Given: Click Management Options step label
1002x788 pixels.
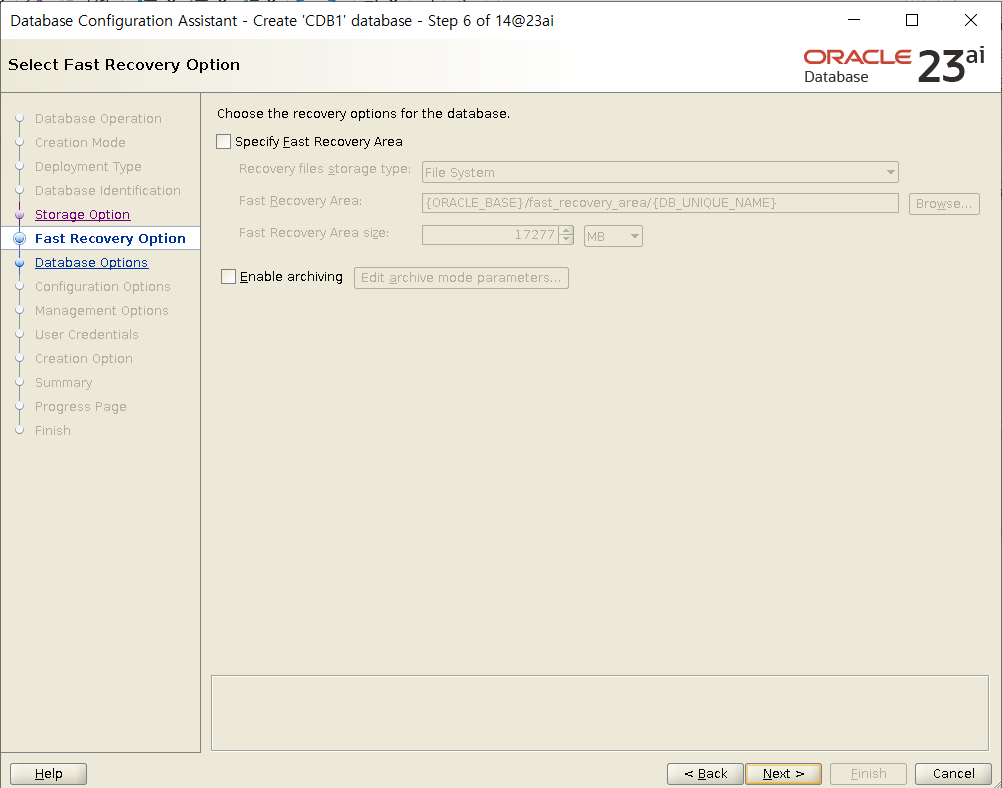Looking at the screenshot, I should point(102,311).
